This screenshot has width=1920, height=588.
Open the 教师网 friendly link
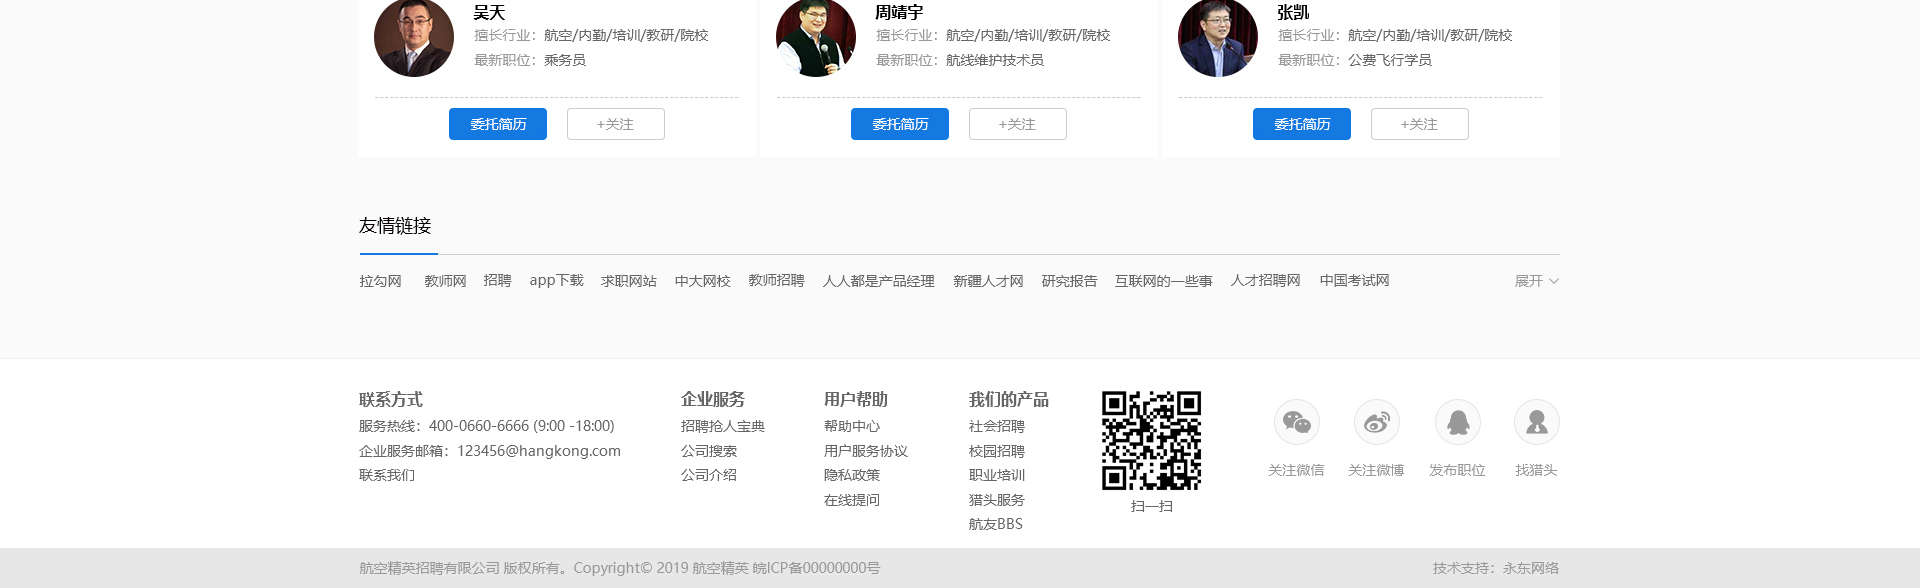tap(445, 281)
